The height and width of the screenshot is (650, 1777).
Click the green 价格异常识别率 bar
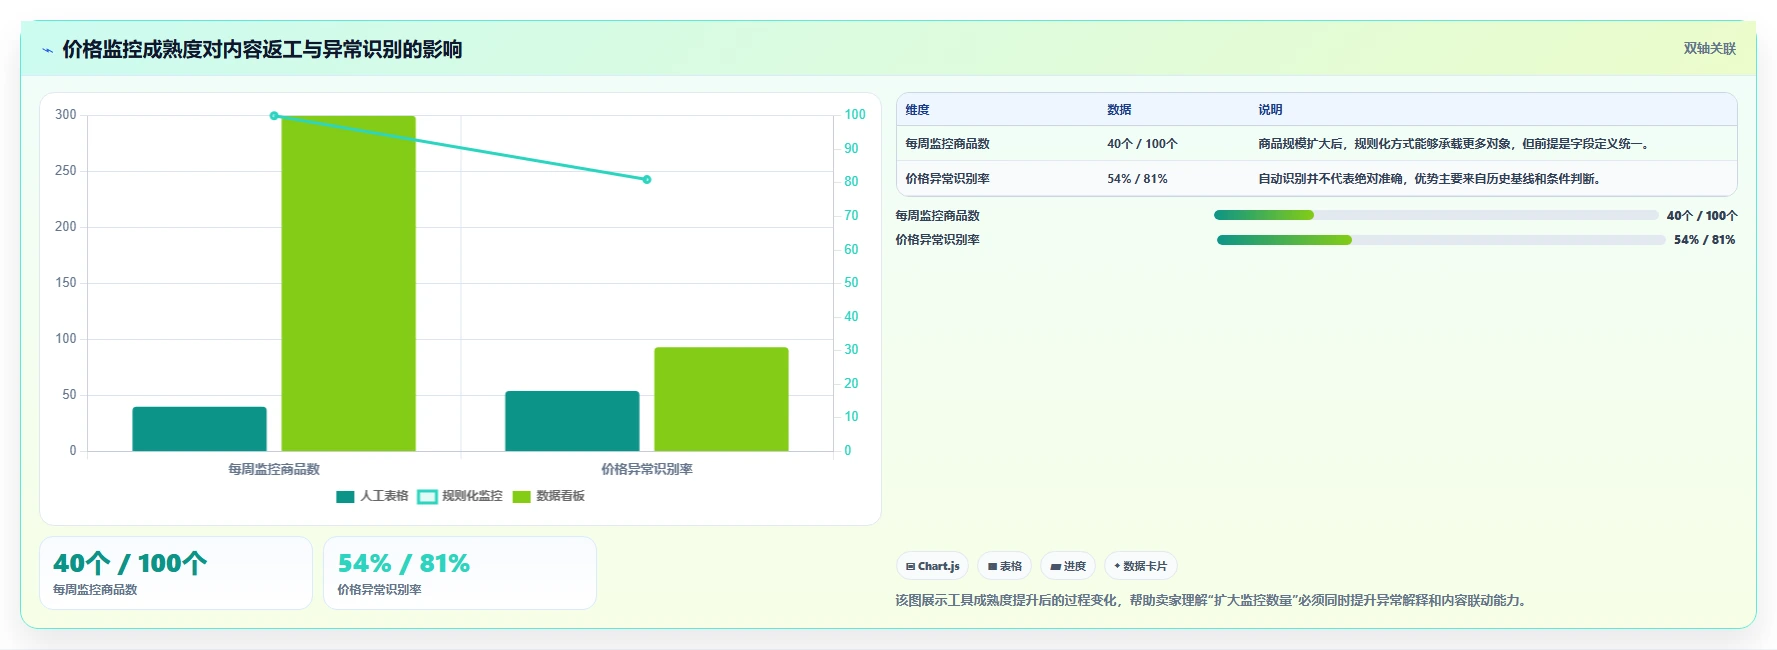click(x=721, y=399)
